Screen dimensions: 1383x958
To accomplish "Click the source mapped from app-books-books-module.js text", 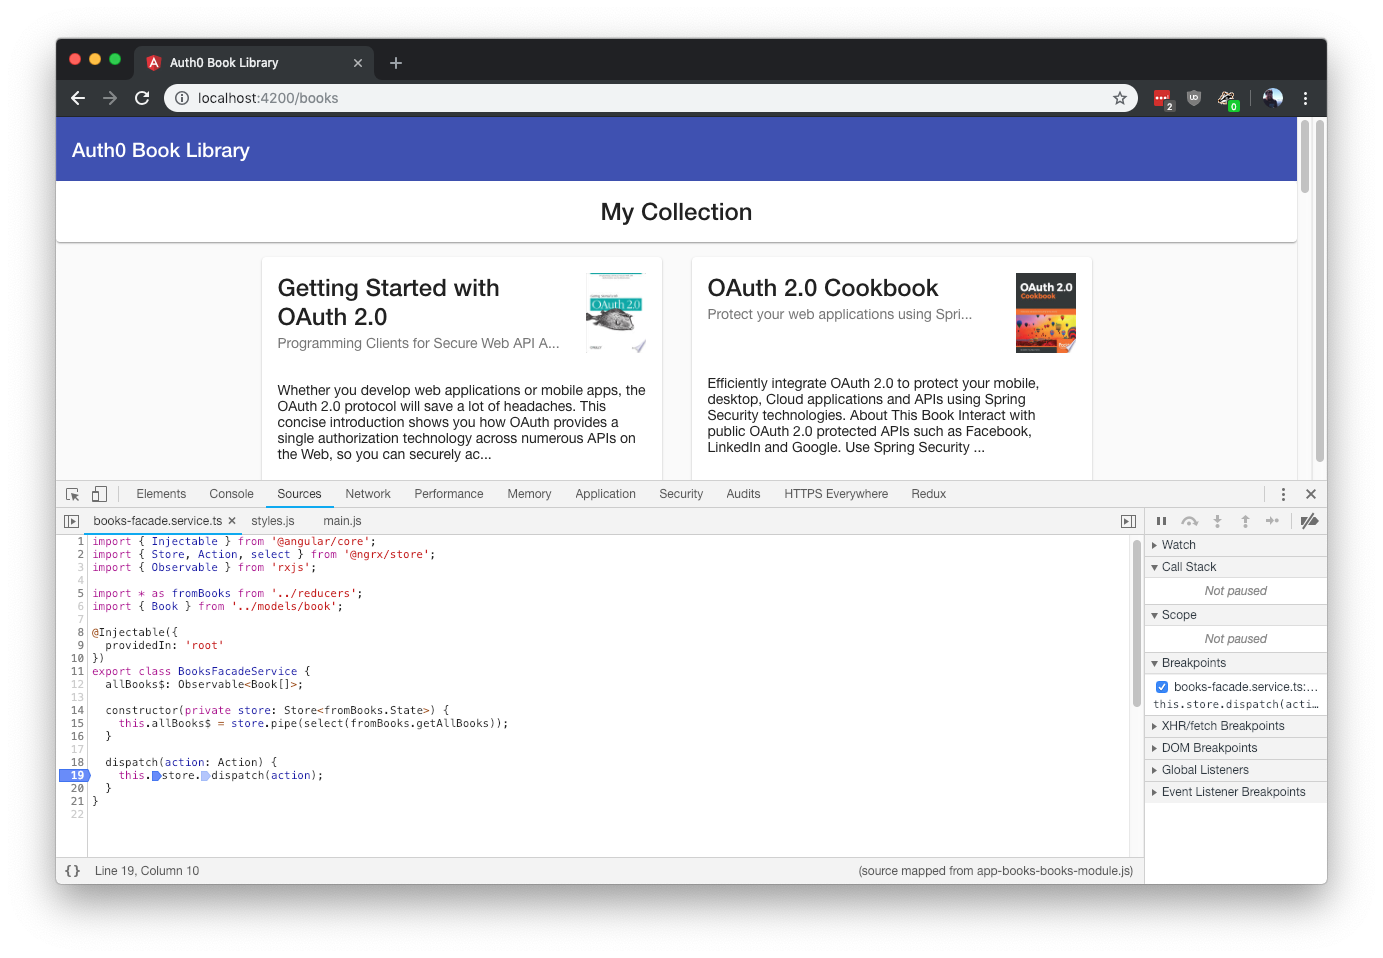I will (x=996, y=871).
